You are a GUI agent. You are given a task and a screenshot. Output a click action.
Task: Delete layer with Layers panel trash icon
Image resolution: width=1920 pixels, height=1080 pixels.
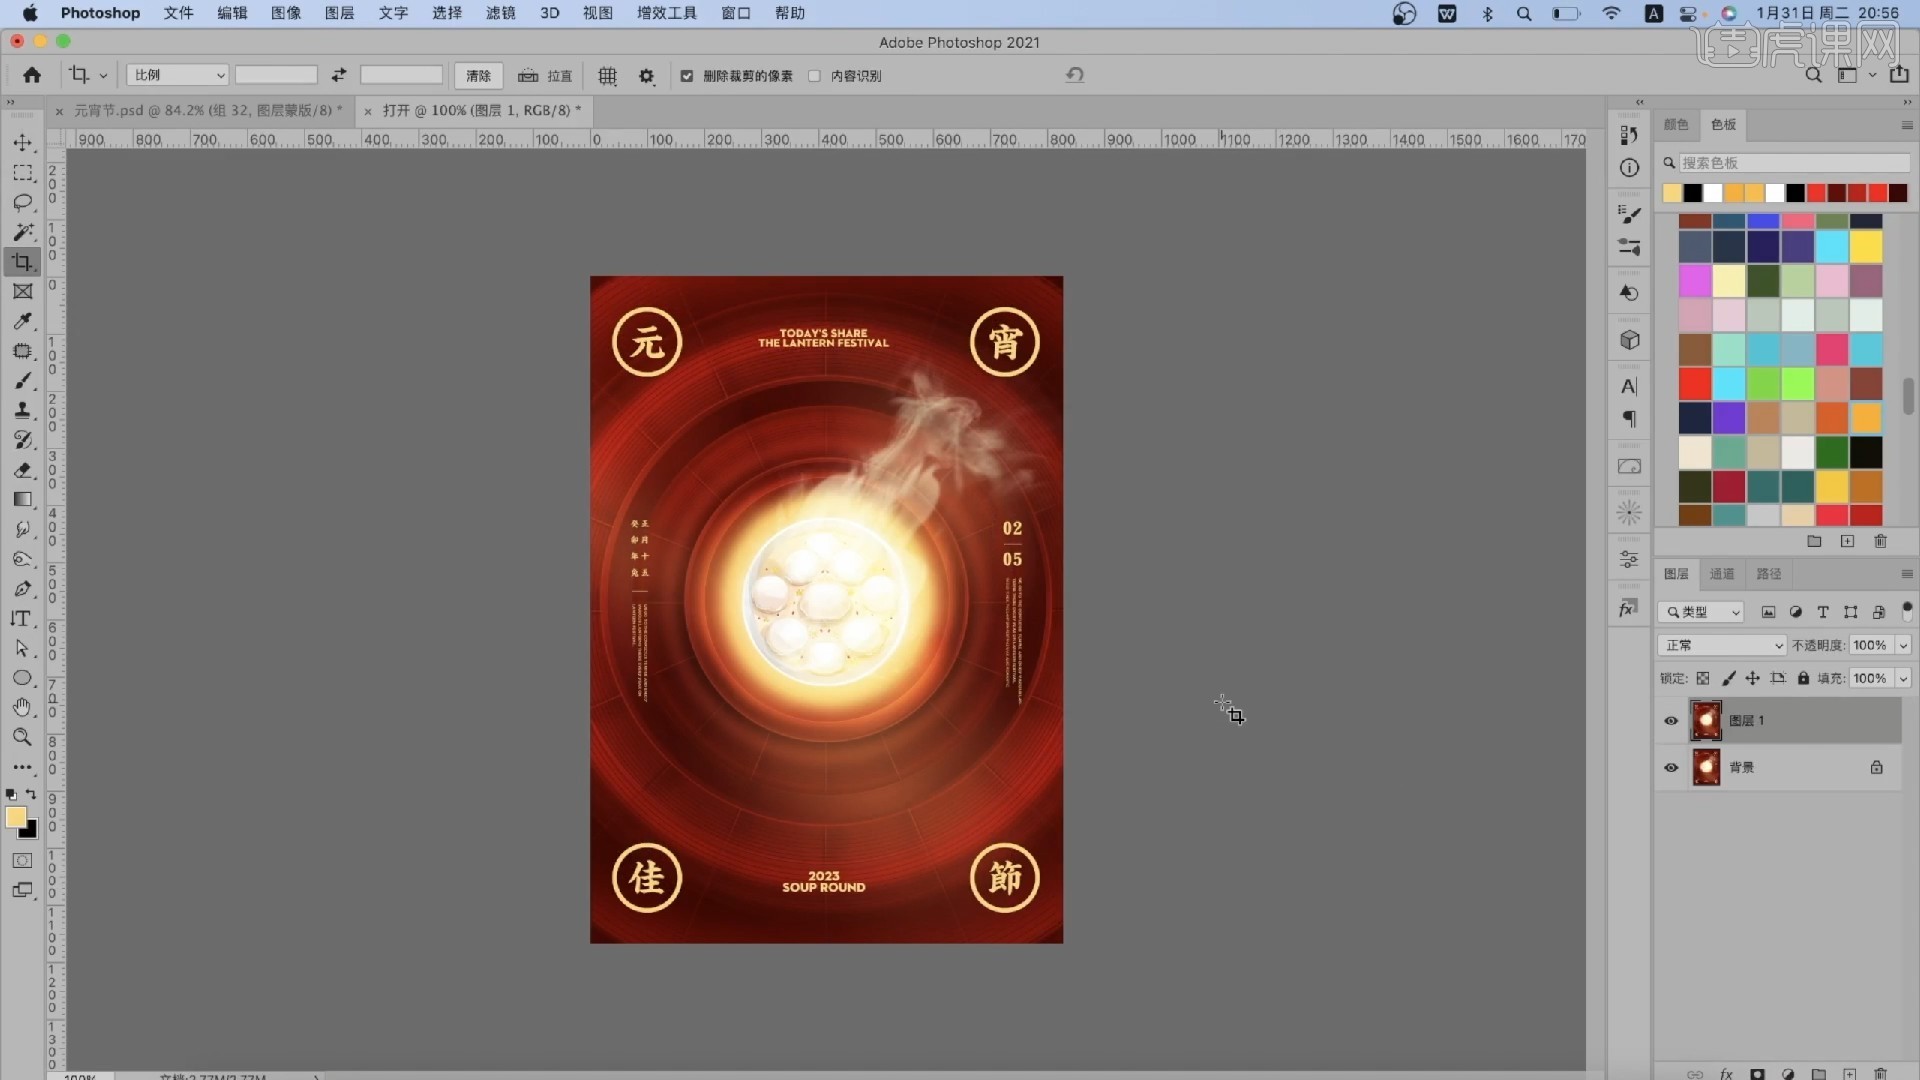1880,1074
